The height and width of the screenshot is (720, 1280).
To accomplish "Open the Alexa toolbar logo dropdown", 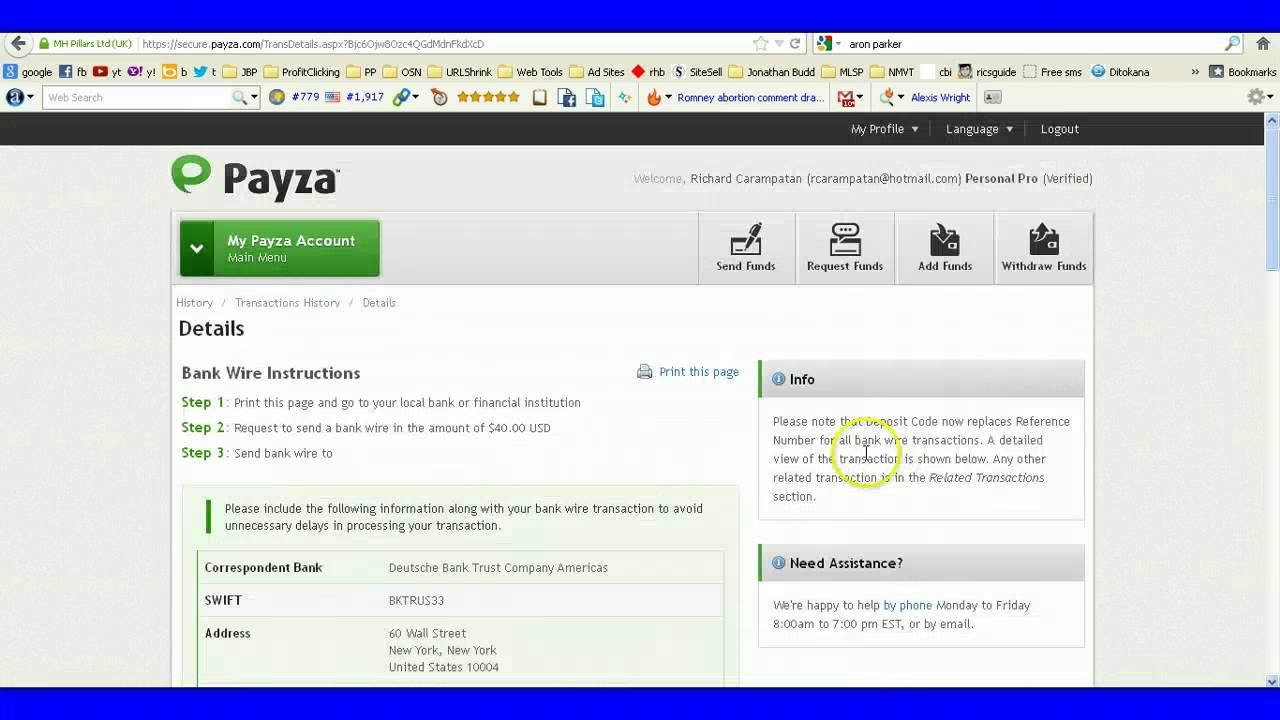I will (20, 98).
